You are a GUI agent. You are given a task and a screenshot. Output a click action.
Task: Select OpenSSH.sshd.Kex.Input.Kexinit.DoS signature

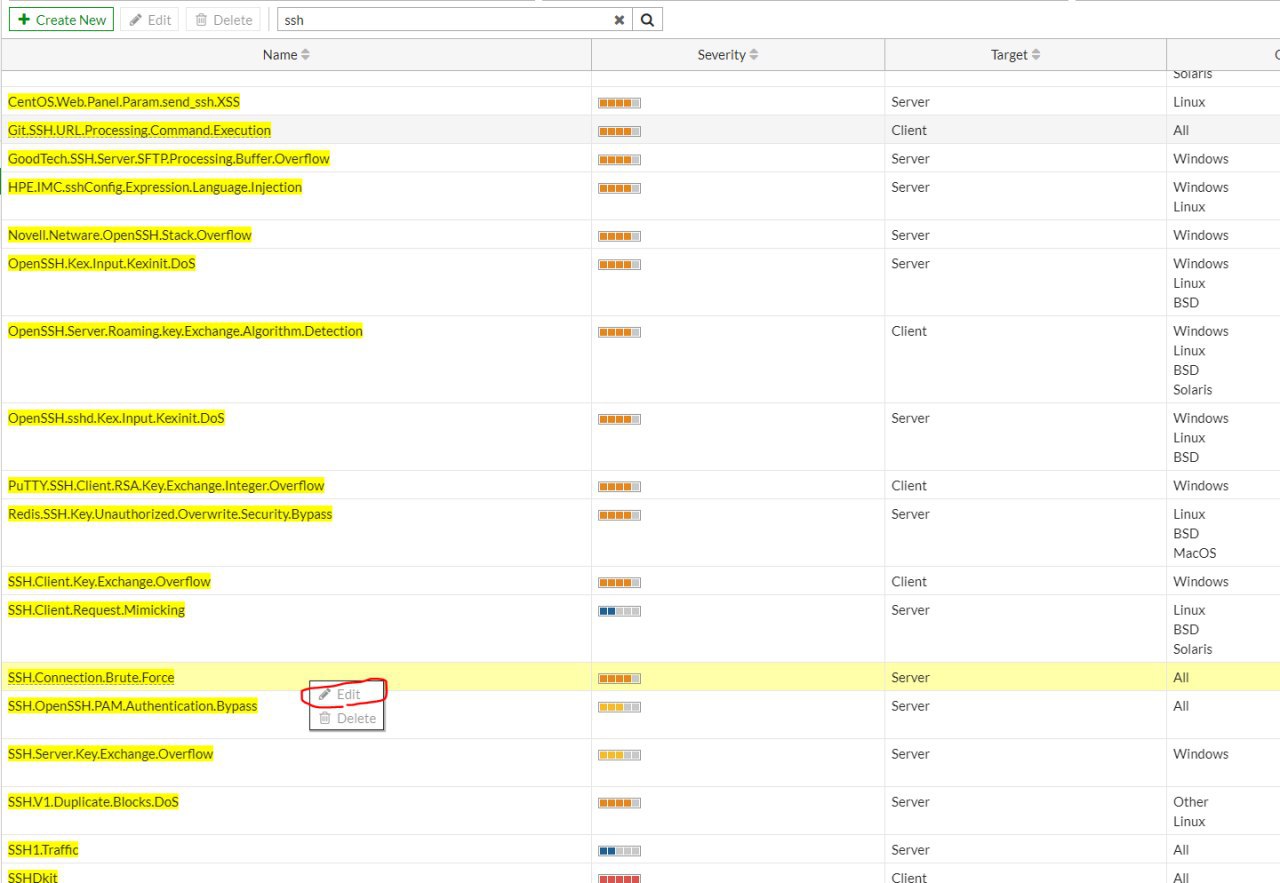pos(116,418)
